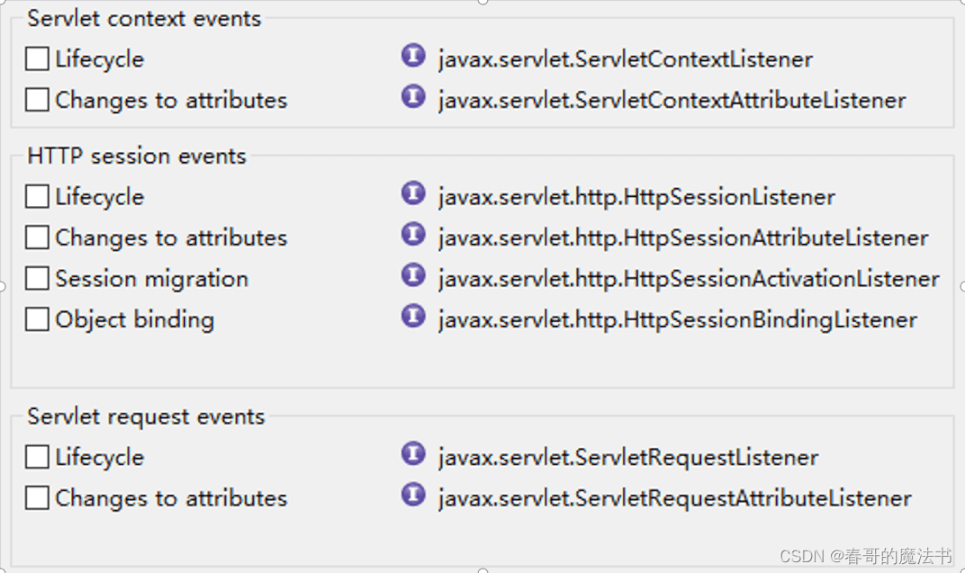Click the icon beside ServletRequestAttributeListener

(413, 495)
